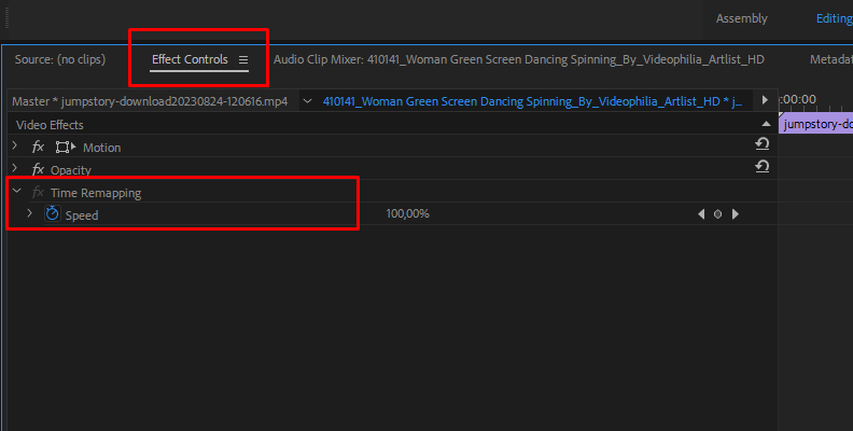Go to next Speed keyframe
Viewport: 853px width, 431px height.
pyautogui.click(x=735, y=214)
